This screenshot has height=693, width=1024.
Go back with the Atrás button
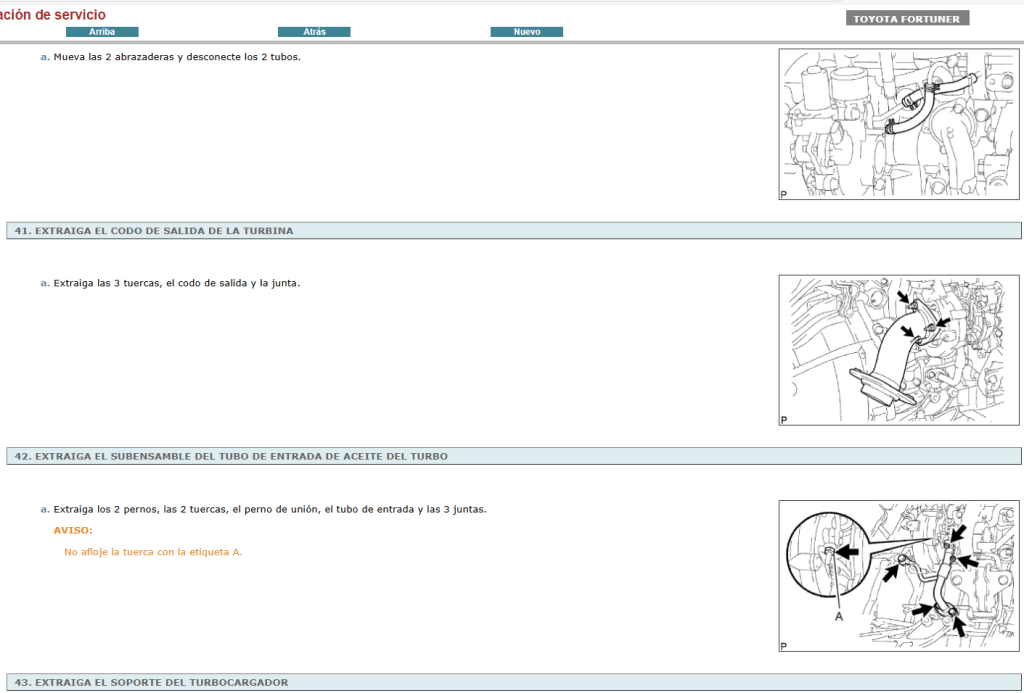click(x=314, y=32)
